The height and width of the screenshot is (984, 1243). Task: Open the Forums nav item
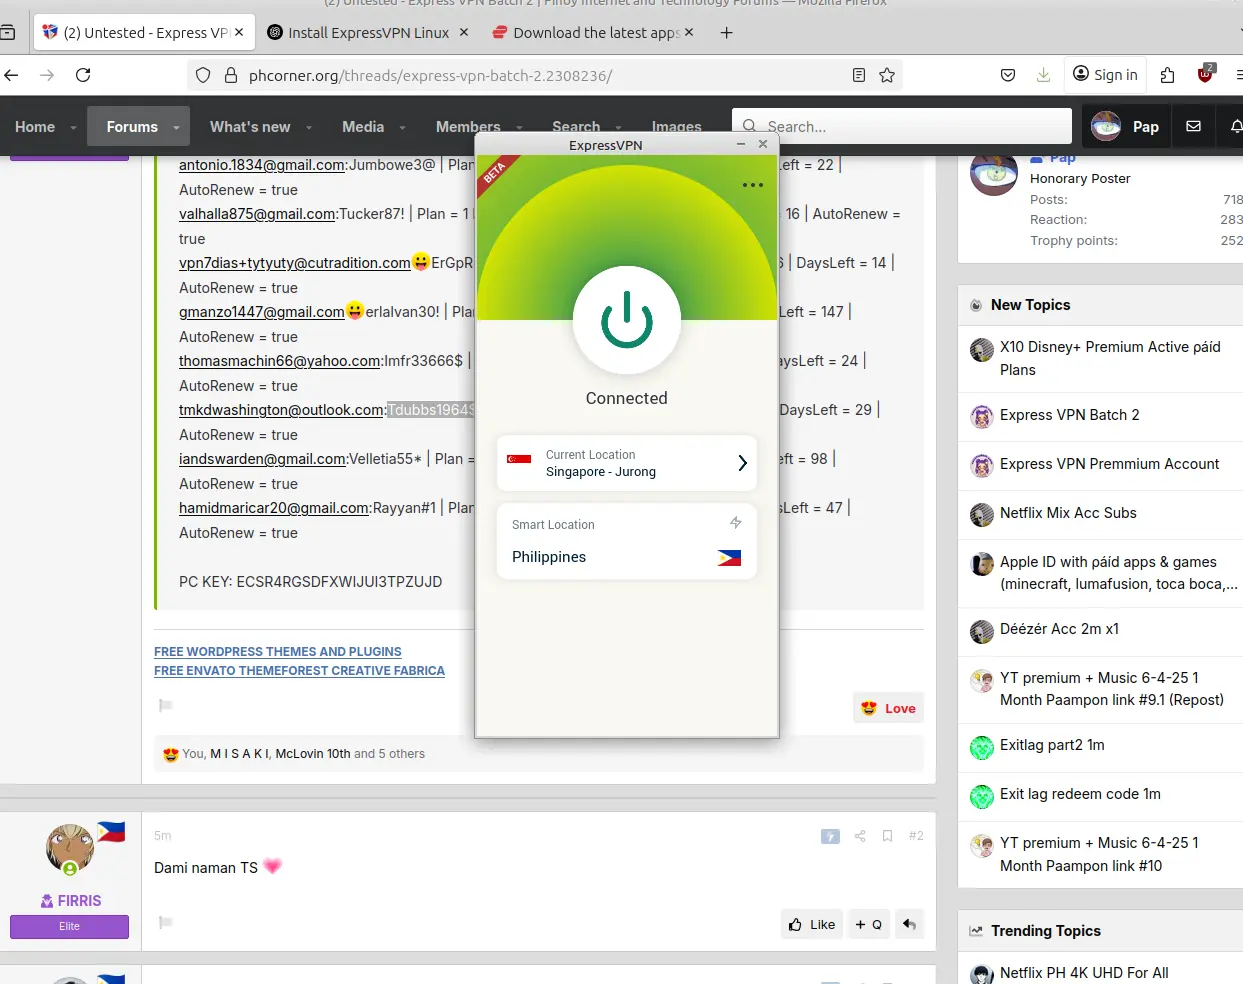pyautogui.click(x=132, y=127)
